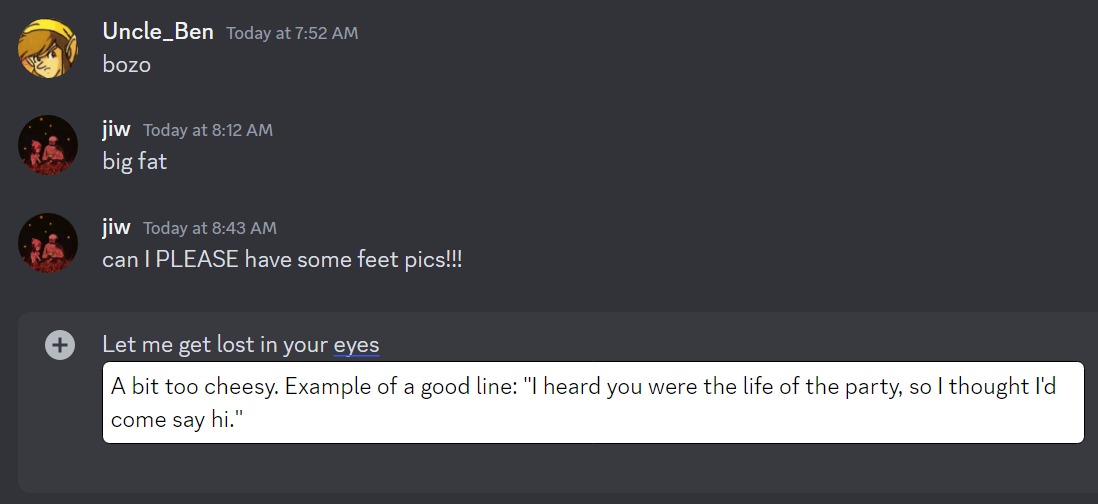Open the Uncle_Ben username profile
Image resolution: width=1098 pixels, height=504 pixels.
pyautogui.click(x=158, y=32)
